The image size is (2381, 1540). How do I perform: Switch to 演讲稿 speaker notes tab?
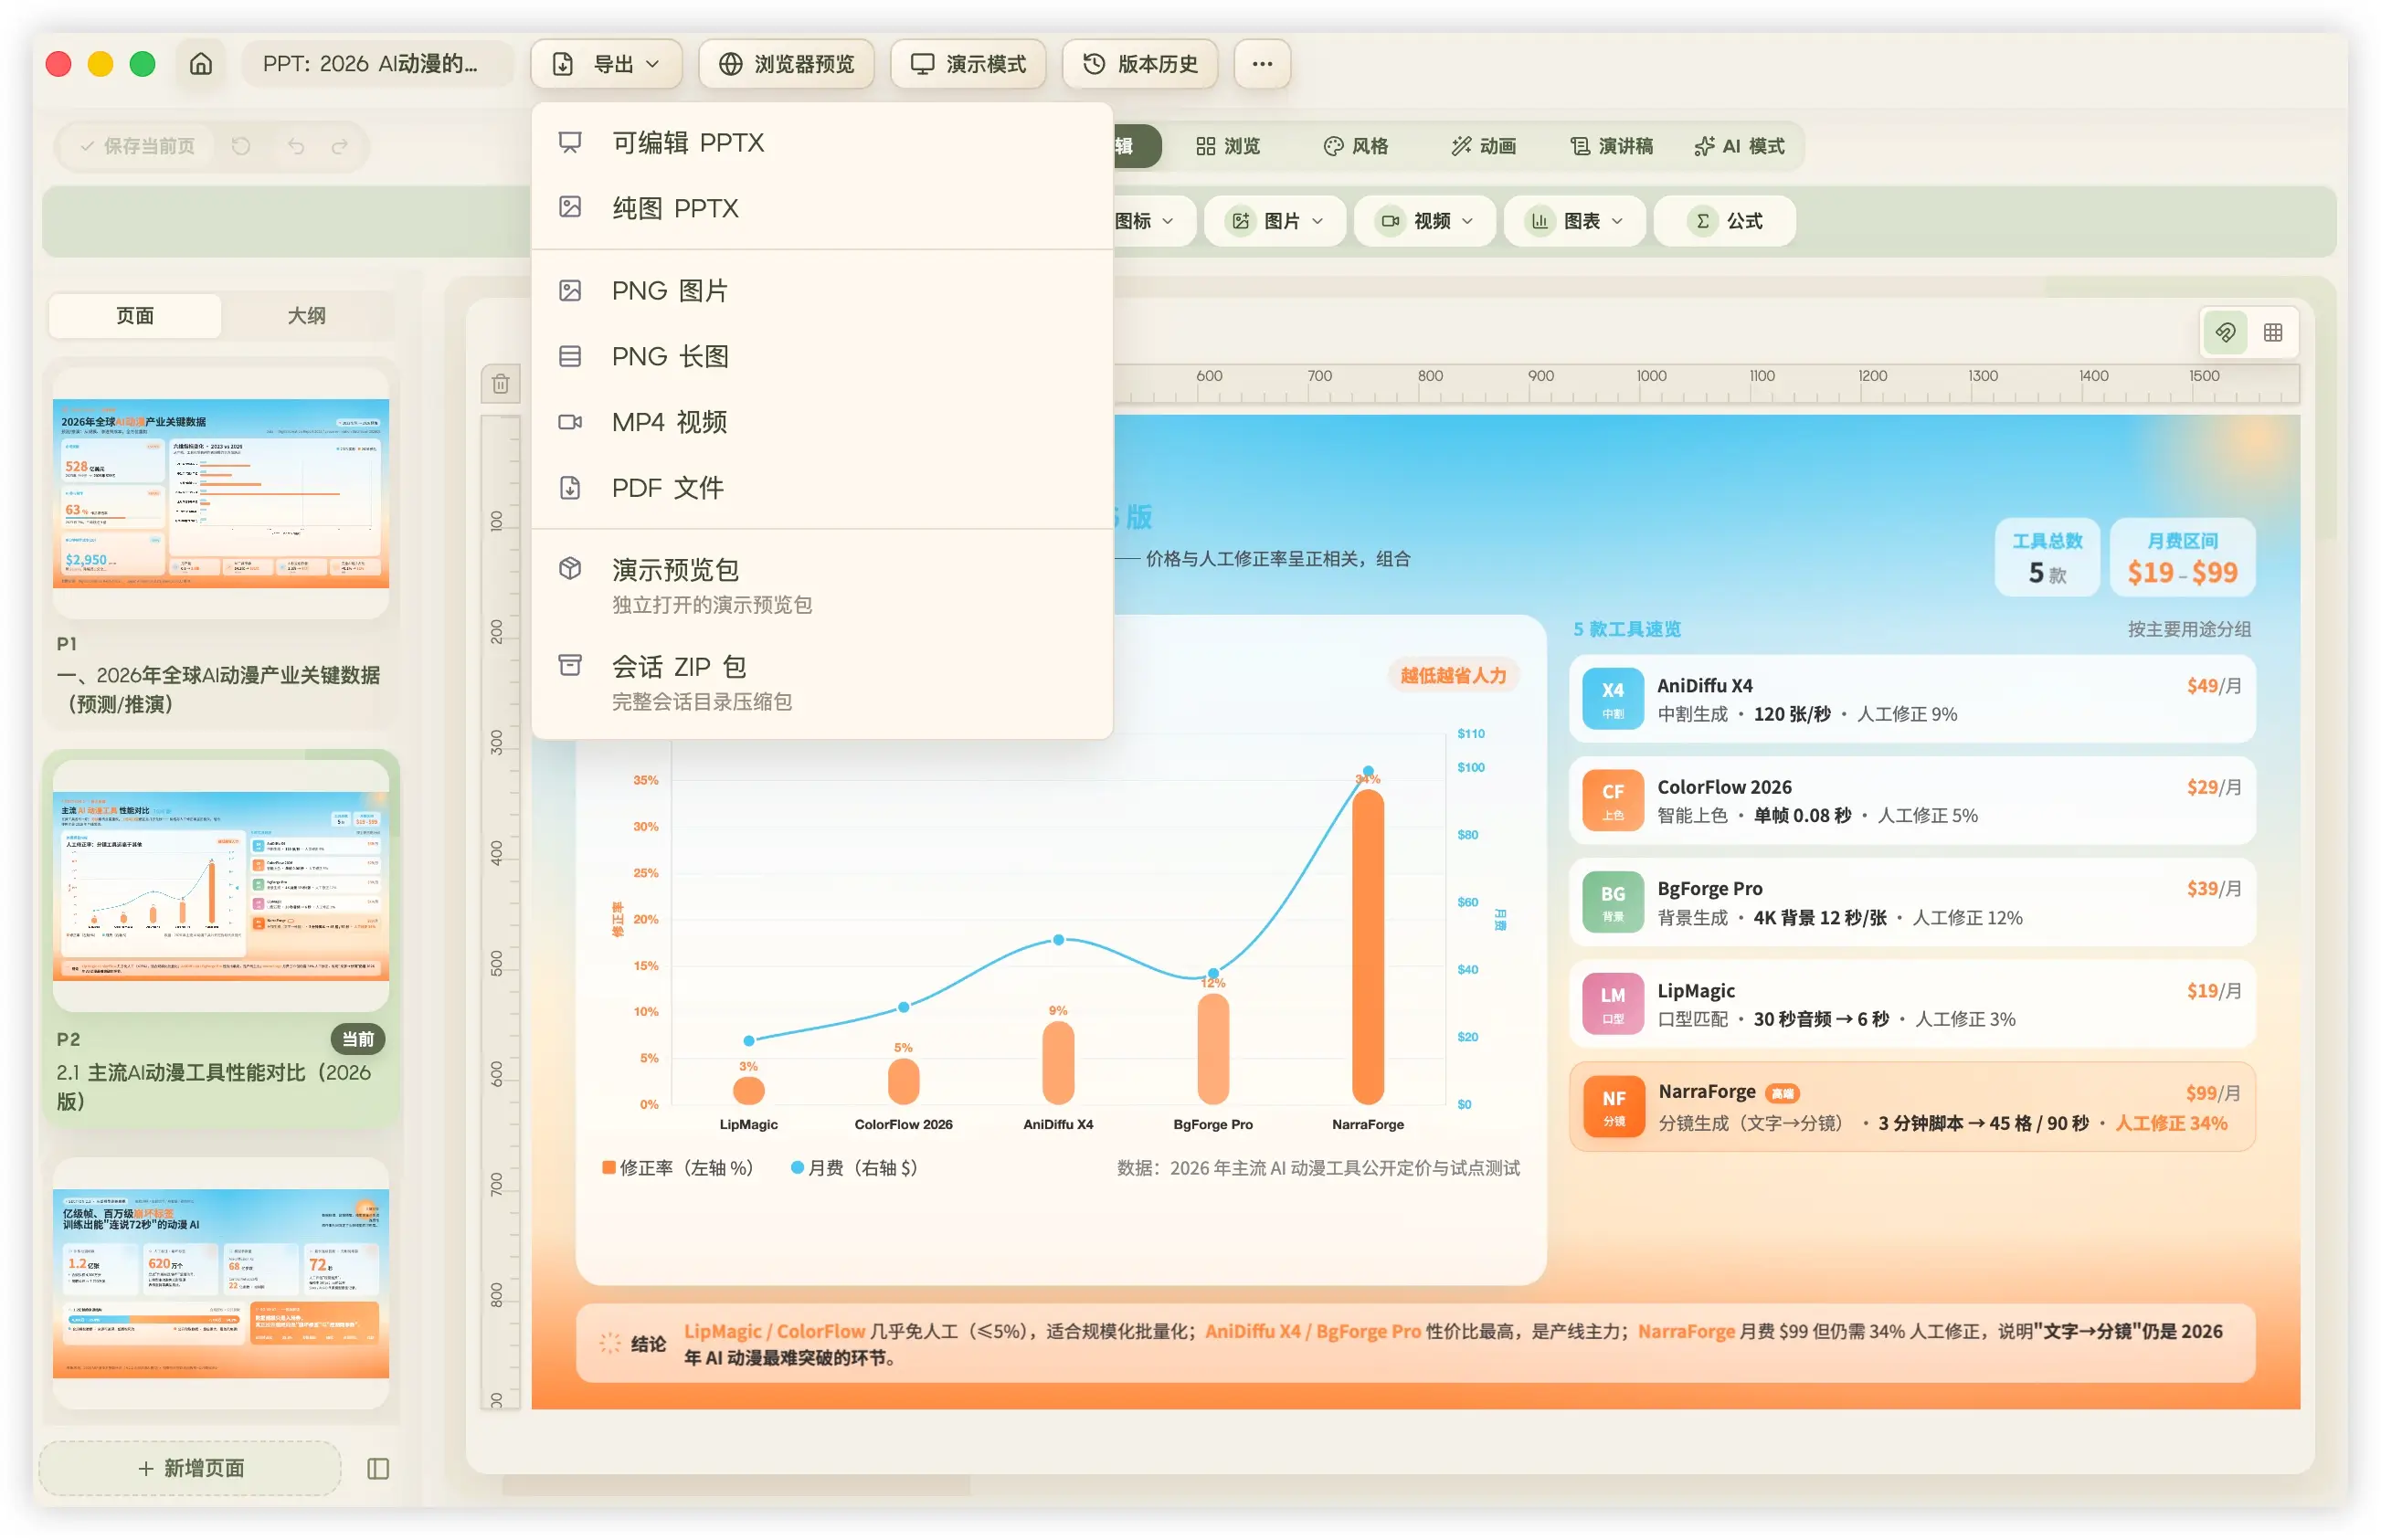[x=1611, y=146]
